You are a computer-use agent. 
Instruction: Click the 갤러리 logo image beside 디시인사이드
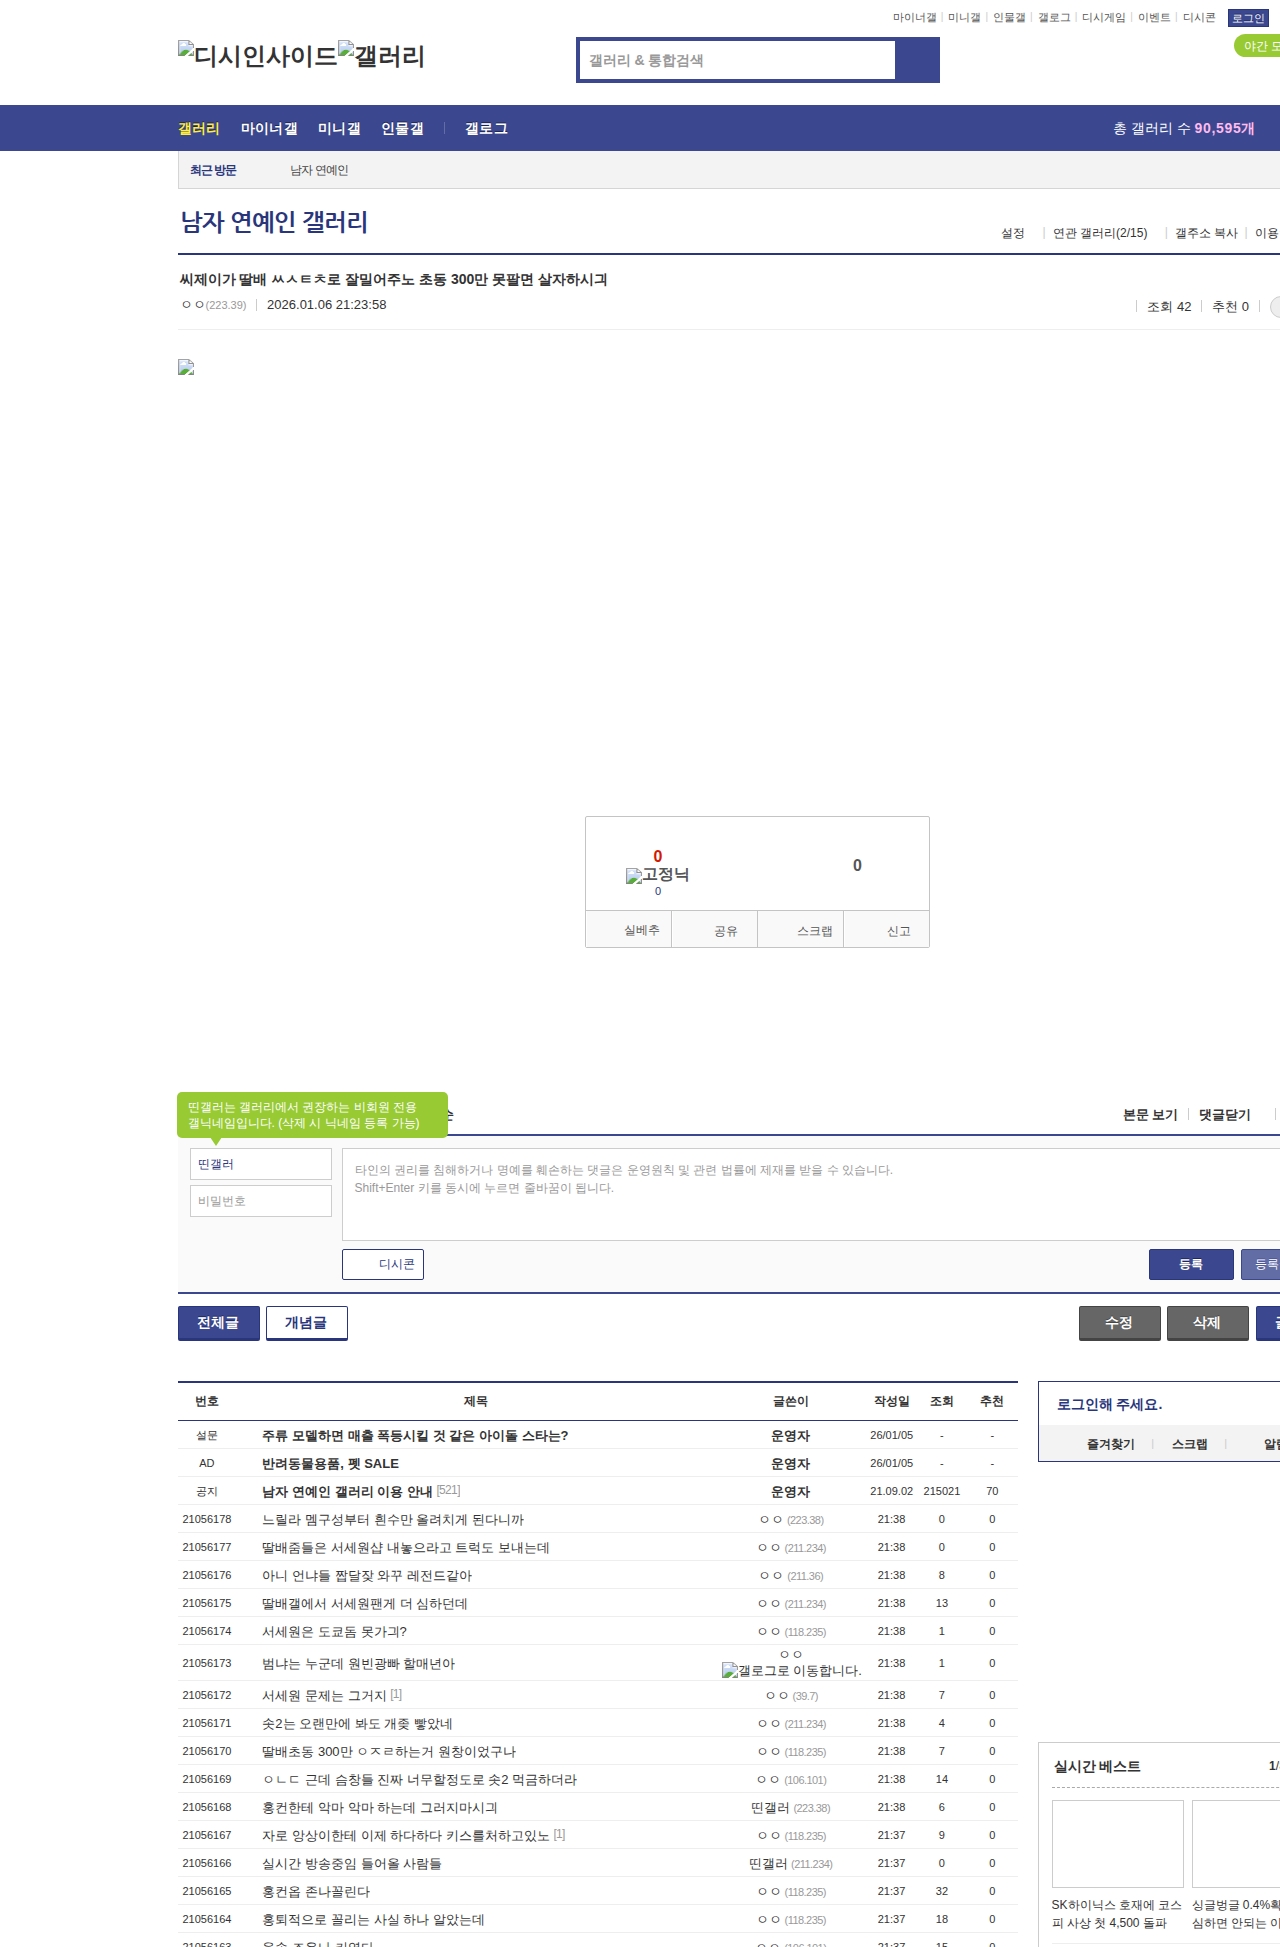click(x=382, y=56)
